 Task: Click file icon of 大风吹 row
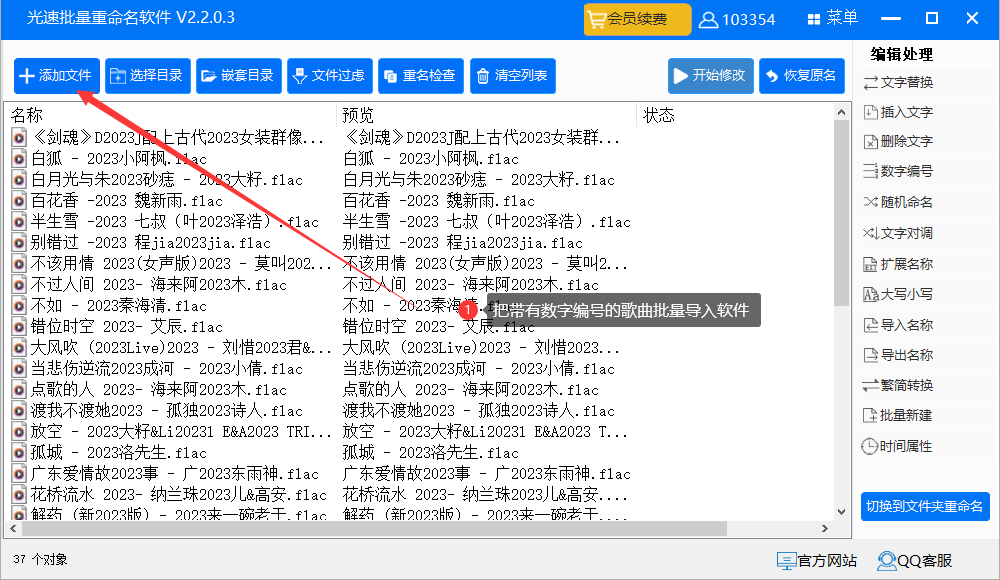pos(19,348)
